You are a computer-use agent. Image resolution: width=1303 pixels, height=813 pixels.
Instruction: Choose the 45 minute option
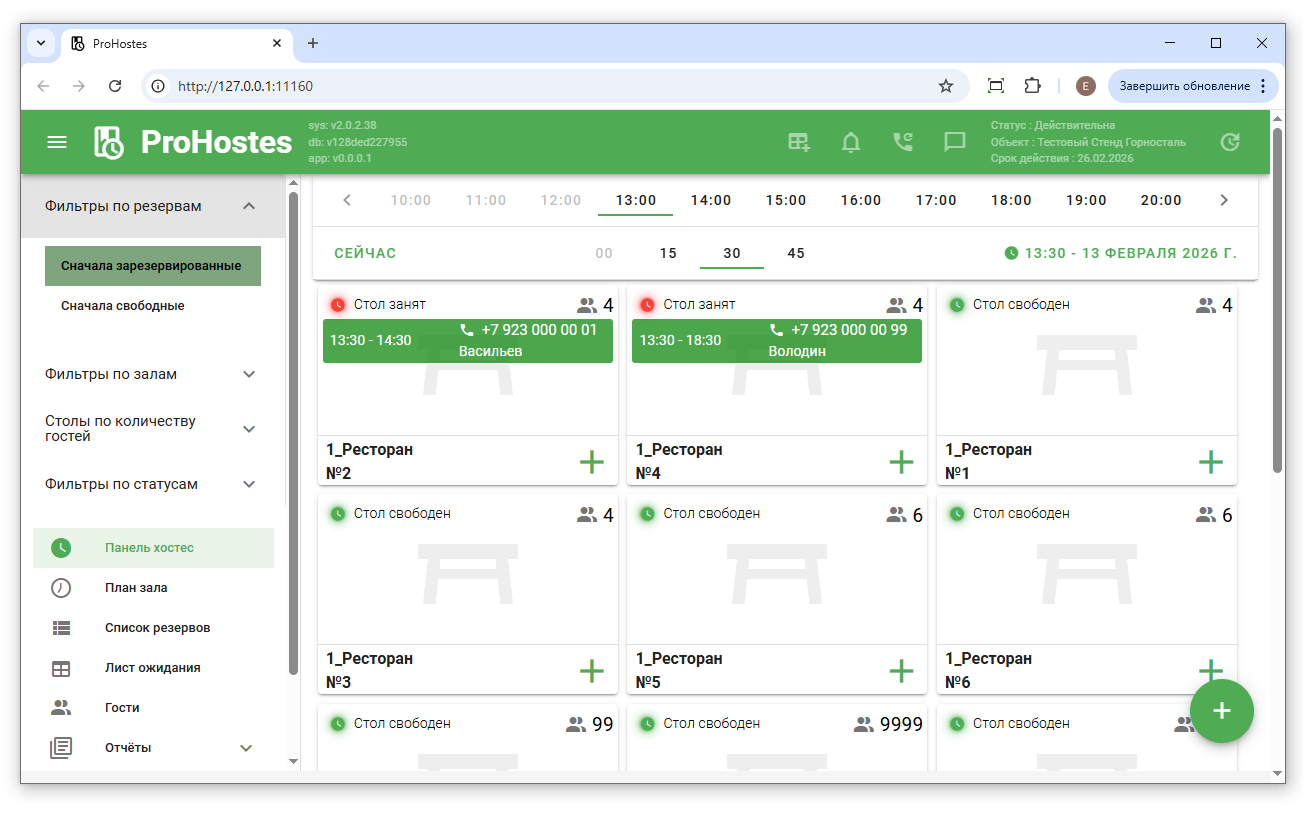(x=796, y=253)
